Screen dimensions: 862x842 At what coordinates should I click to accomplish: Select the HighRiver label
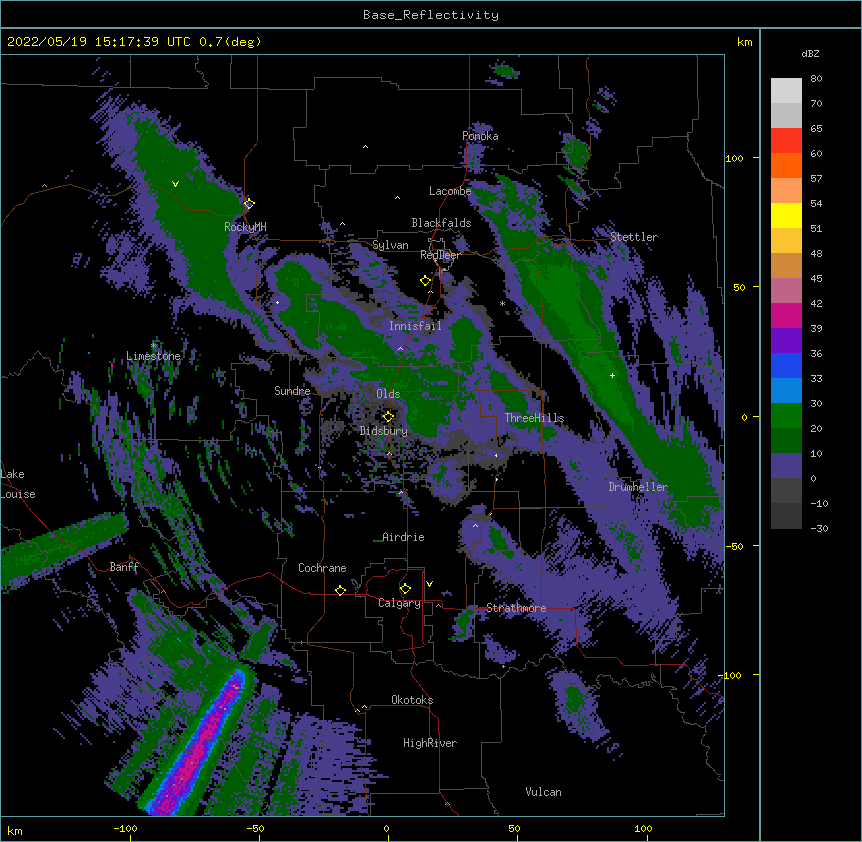click(430, 743)
